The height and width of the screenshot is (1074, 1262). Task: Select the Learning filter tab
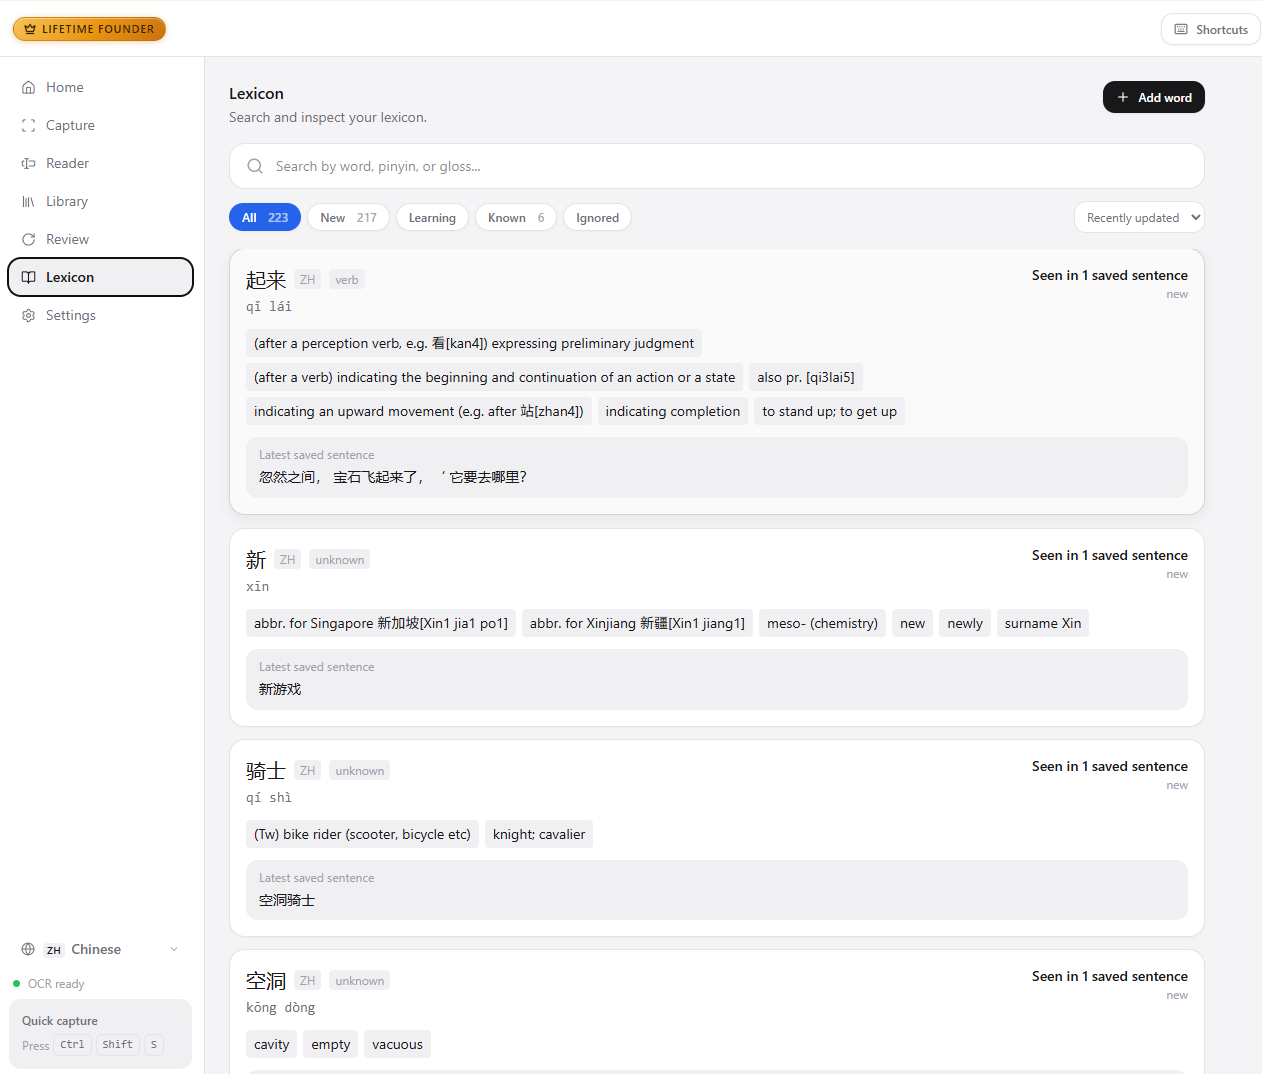[432, 217]
